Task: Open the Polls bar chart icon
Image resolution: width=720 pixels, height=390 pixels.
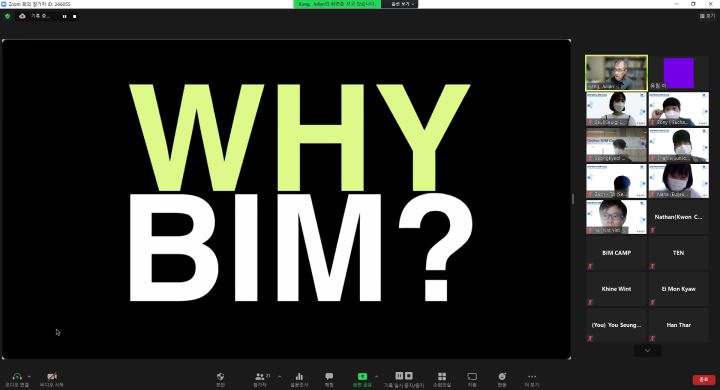Action: coord(299,376)
